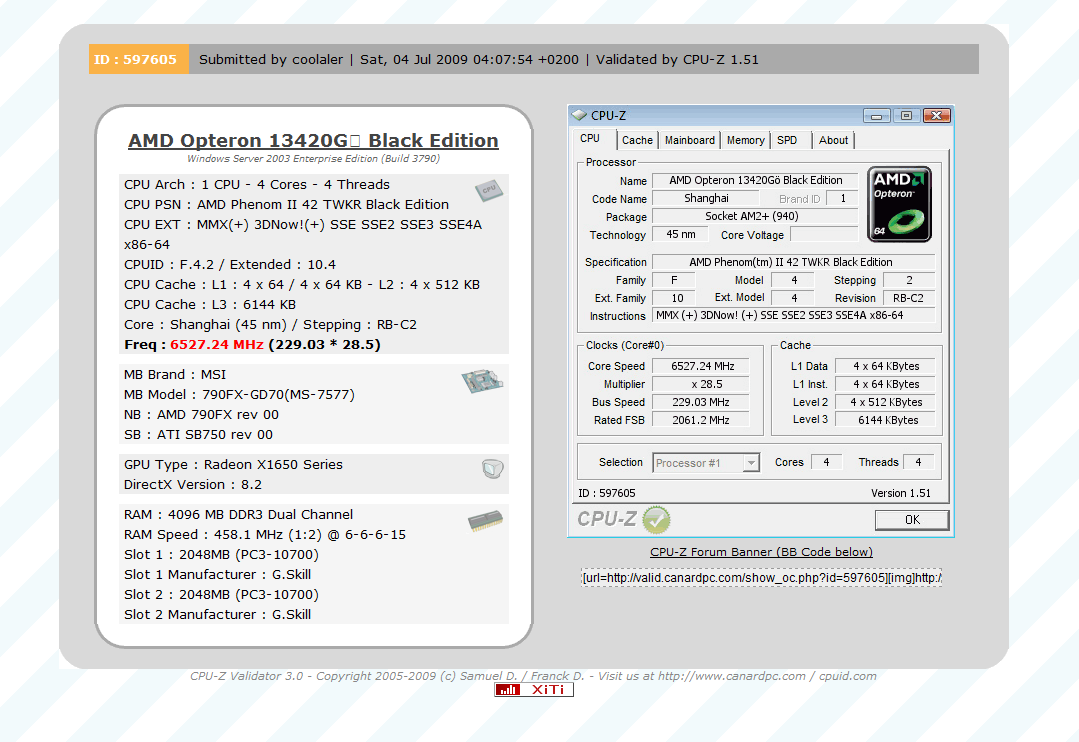Select the CPU tab
The image size is (1079, 742).
pos(590,138)
